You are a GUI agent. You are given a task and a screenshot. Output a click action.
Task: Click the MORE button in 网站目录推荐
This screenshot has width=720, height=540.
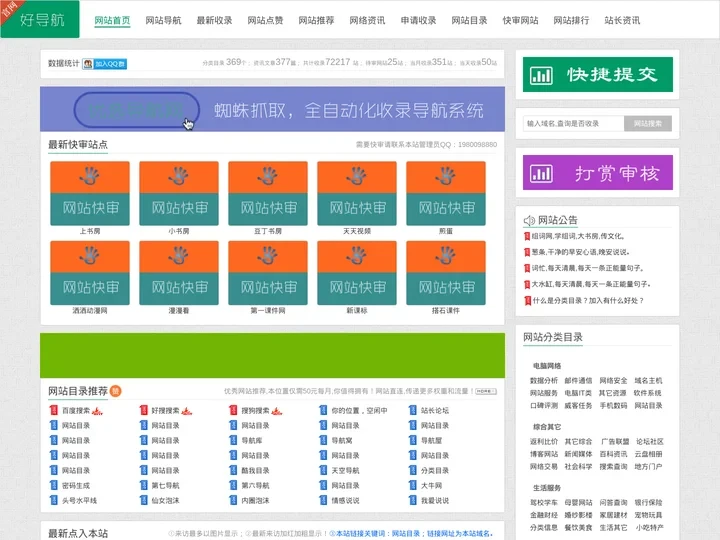[486, 391]
